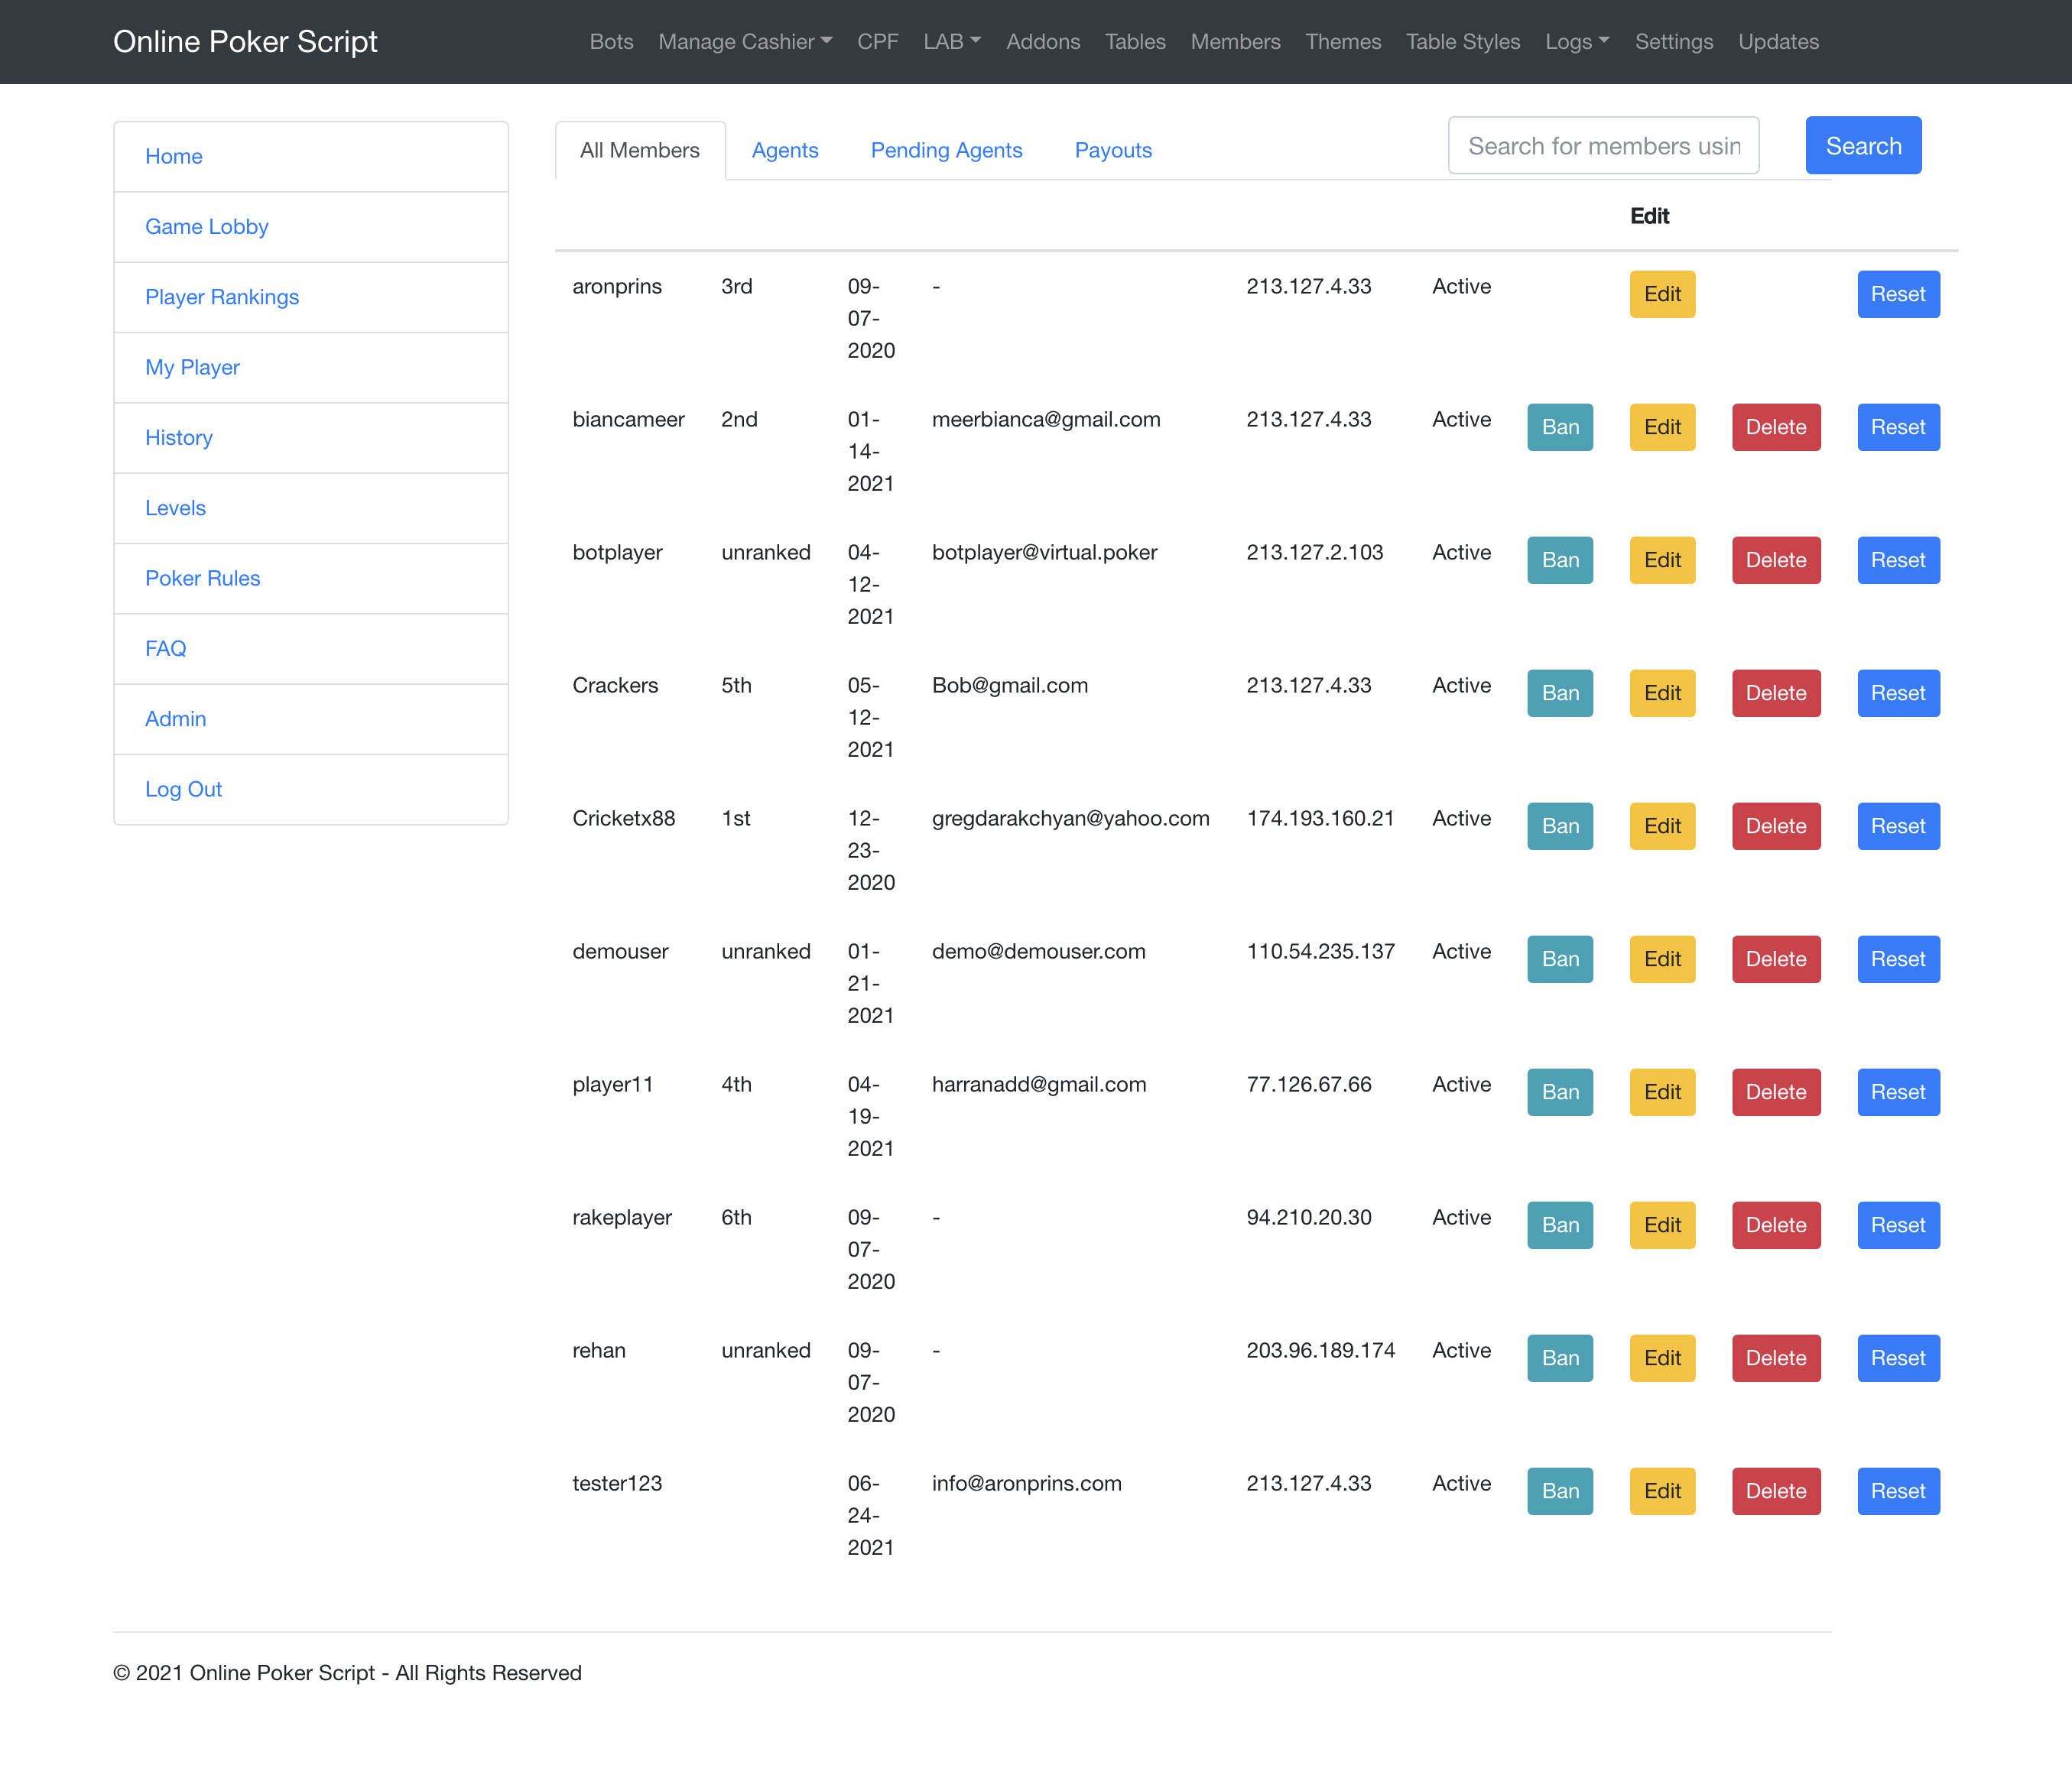The height and width of the screenshot is (1778, 2072).
Task: Select IP address 110.54.235.137
Action: click(1320, 951)
